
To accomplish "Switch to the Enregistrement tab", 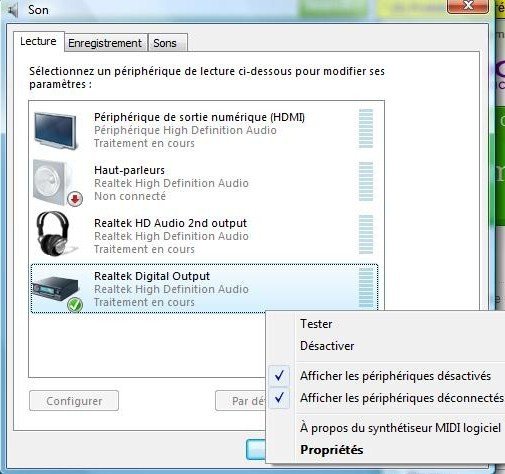I will point(105,43).
